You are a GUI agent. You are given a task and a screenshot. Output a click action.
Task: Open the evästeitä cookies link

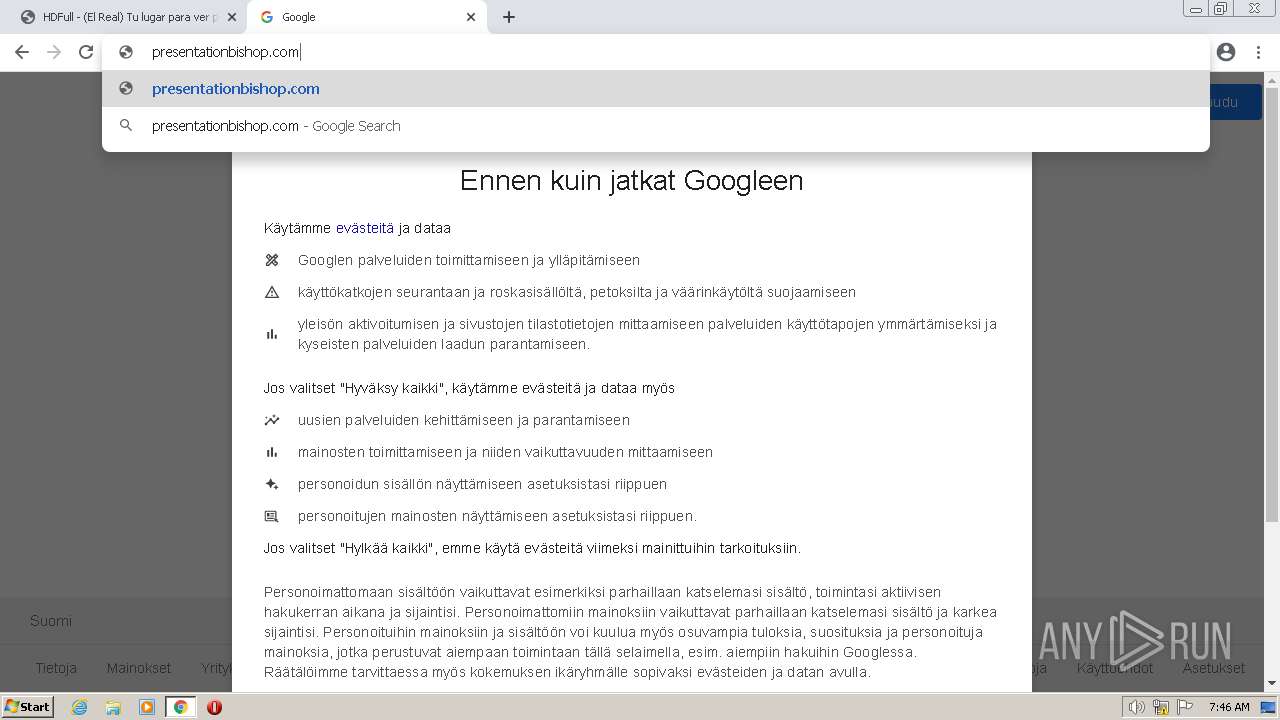point(365,228)
